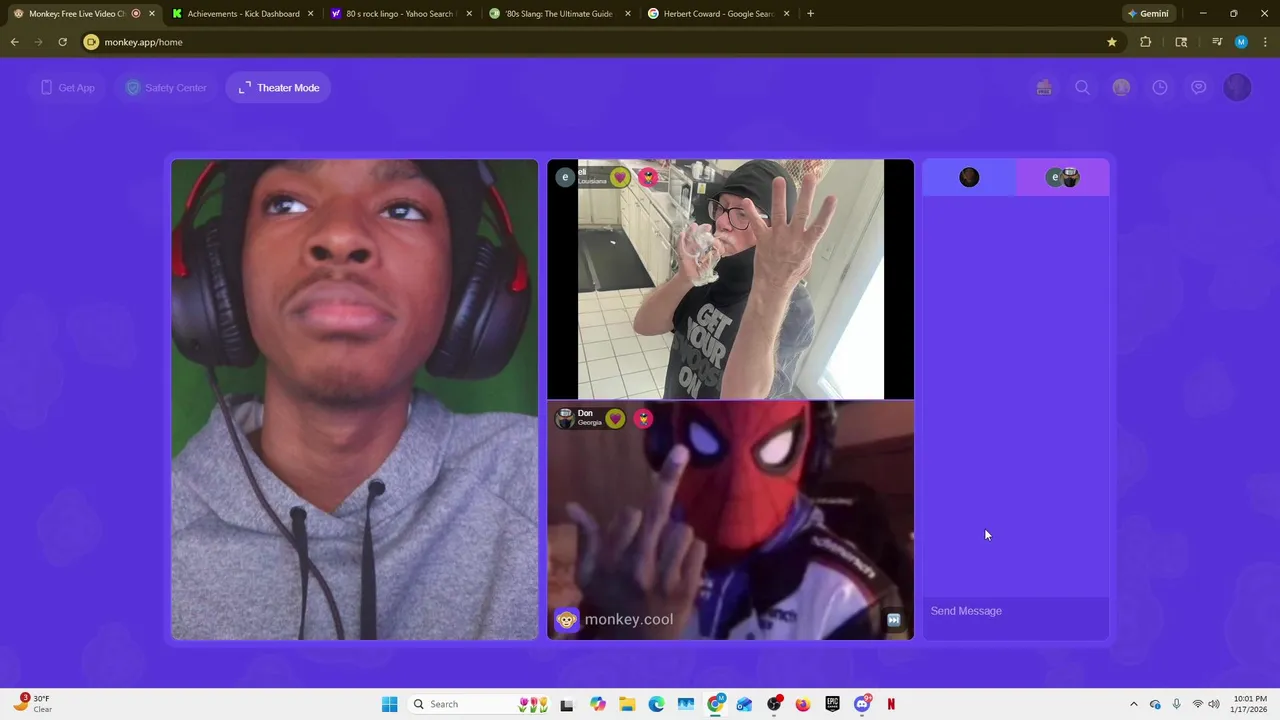This screenshot has width=1280, height=720.
Task: Open Chrome extensions puzzle icon
Action: click(x=1146, y=42)
